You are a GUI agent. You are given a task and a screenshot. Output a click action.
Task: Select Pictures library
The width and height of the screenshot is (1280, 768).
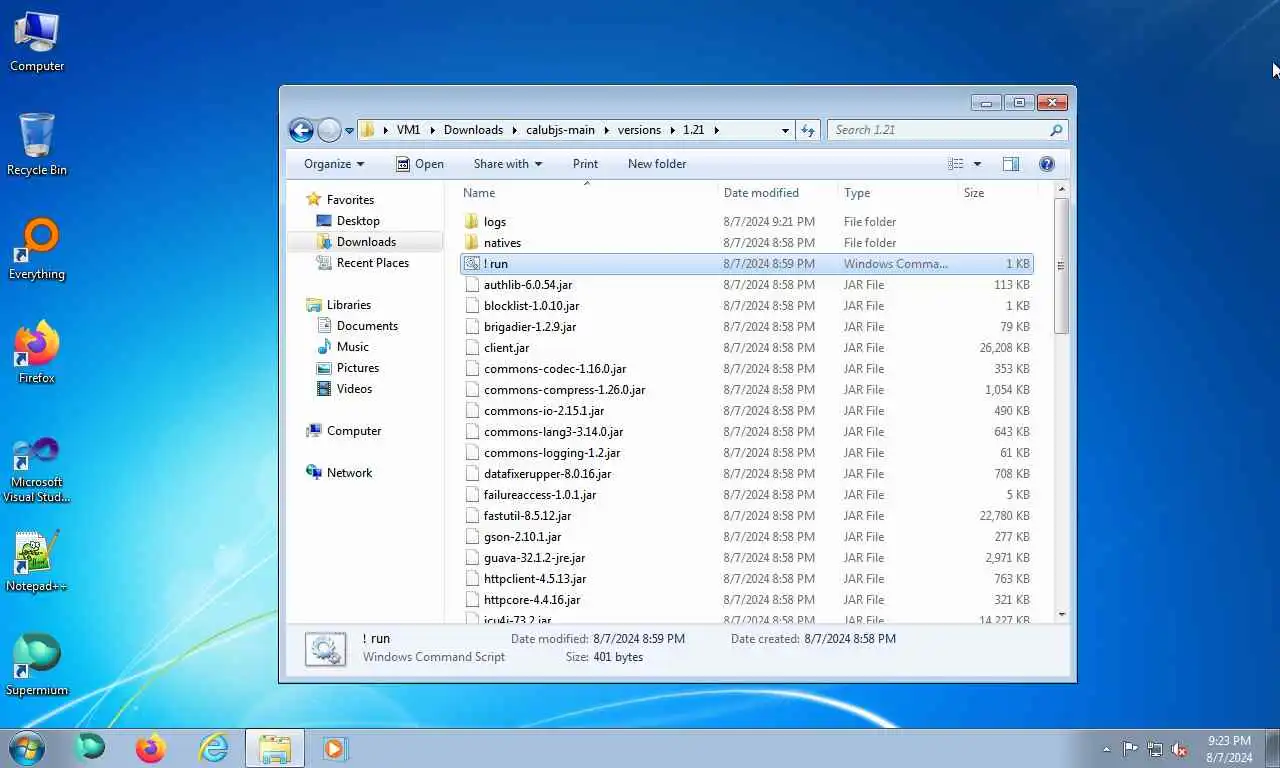pos(357,368)
